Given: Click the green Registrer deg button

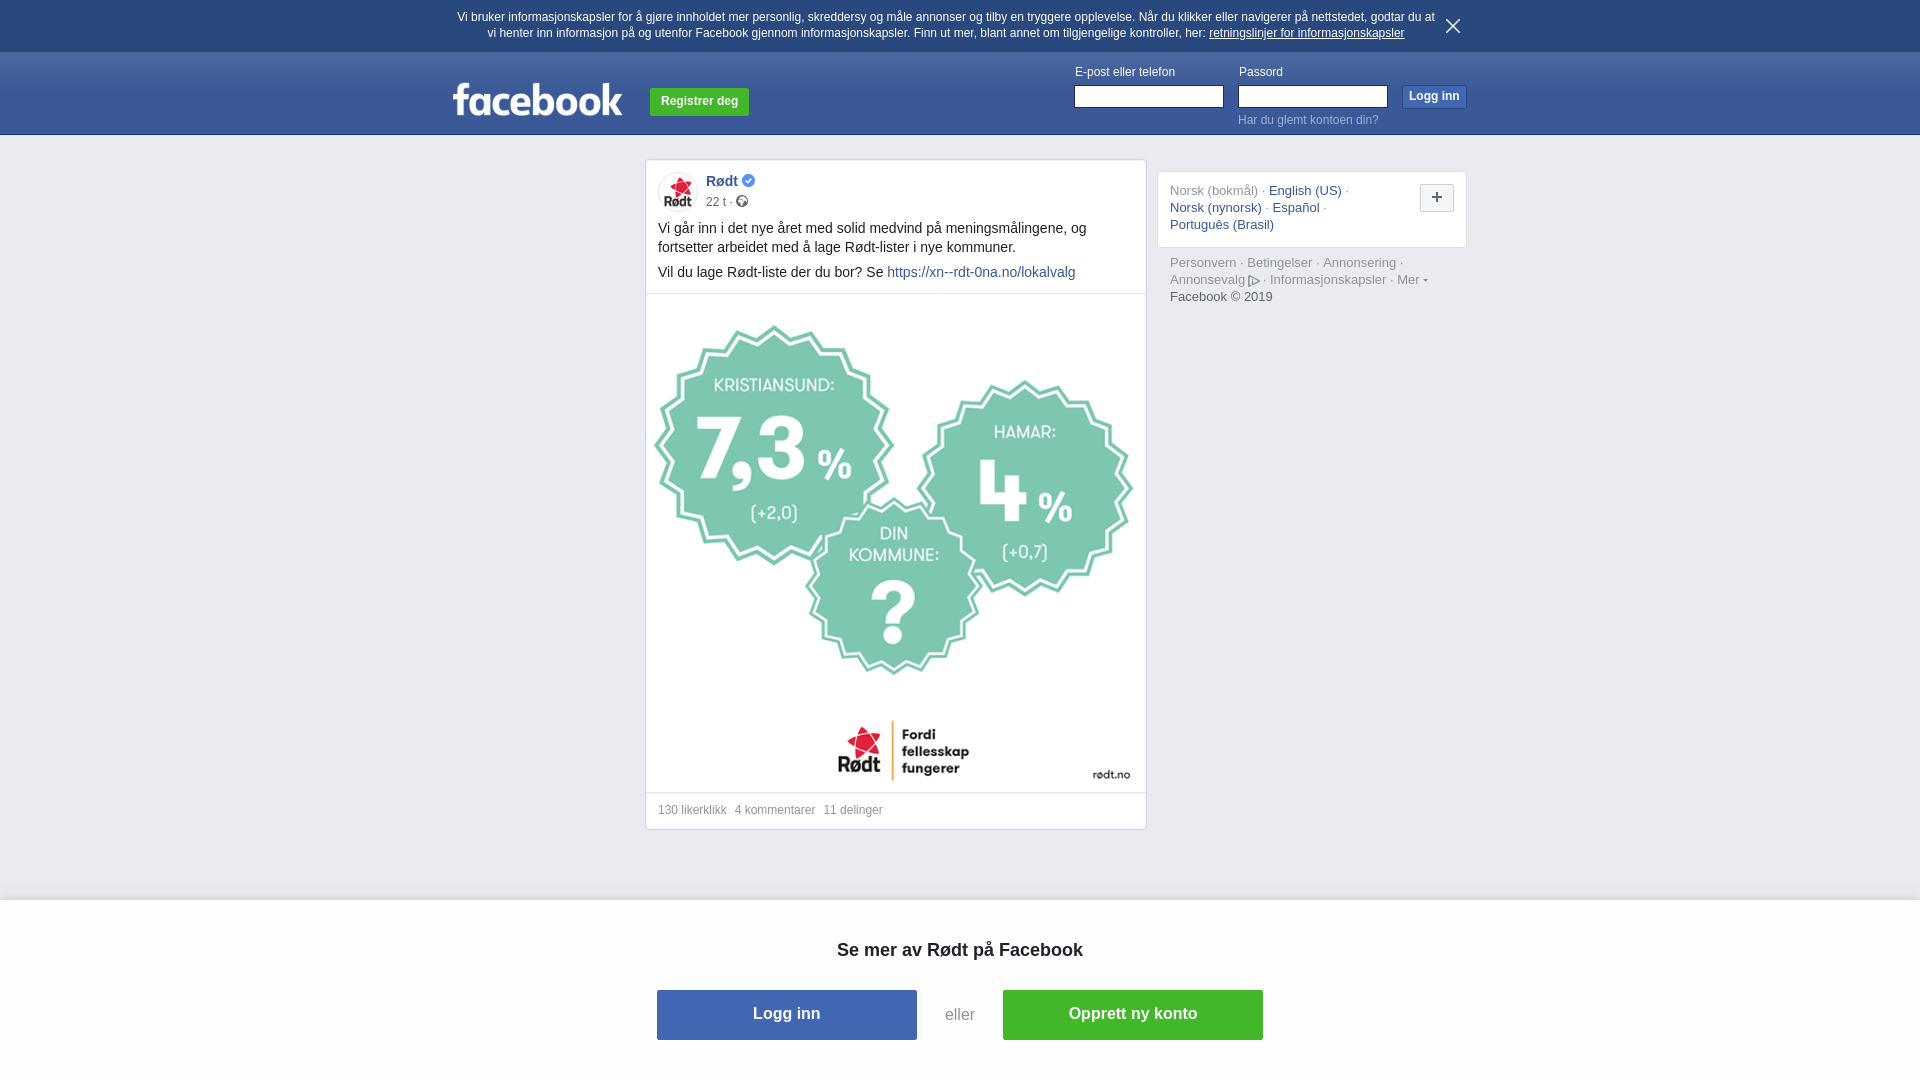Looking at the screenshot, I should (699, 101).
